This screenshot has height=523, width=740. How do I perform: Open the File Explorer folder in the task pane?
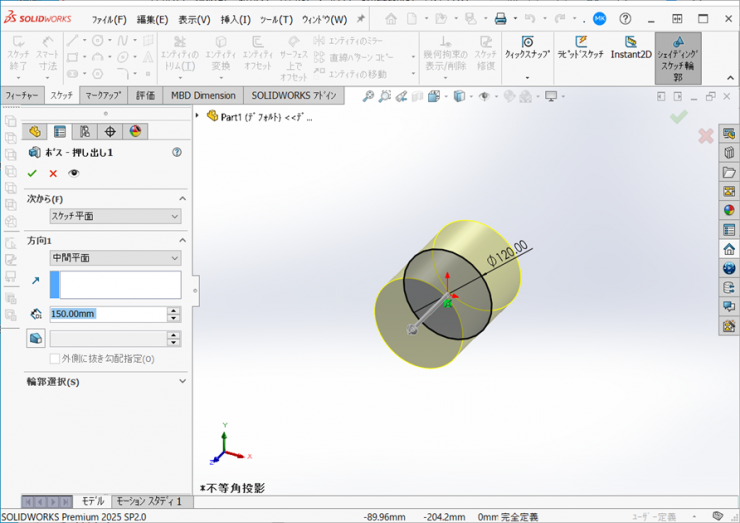[x=729, y=172]
